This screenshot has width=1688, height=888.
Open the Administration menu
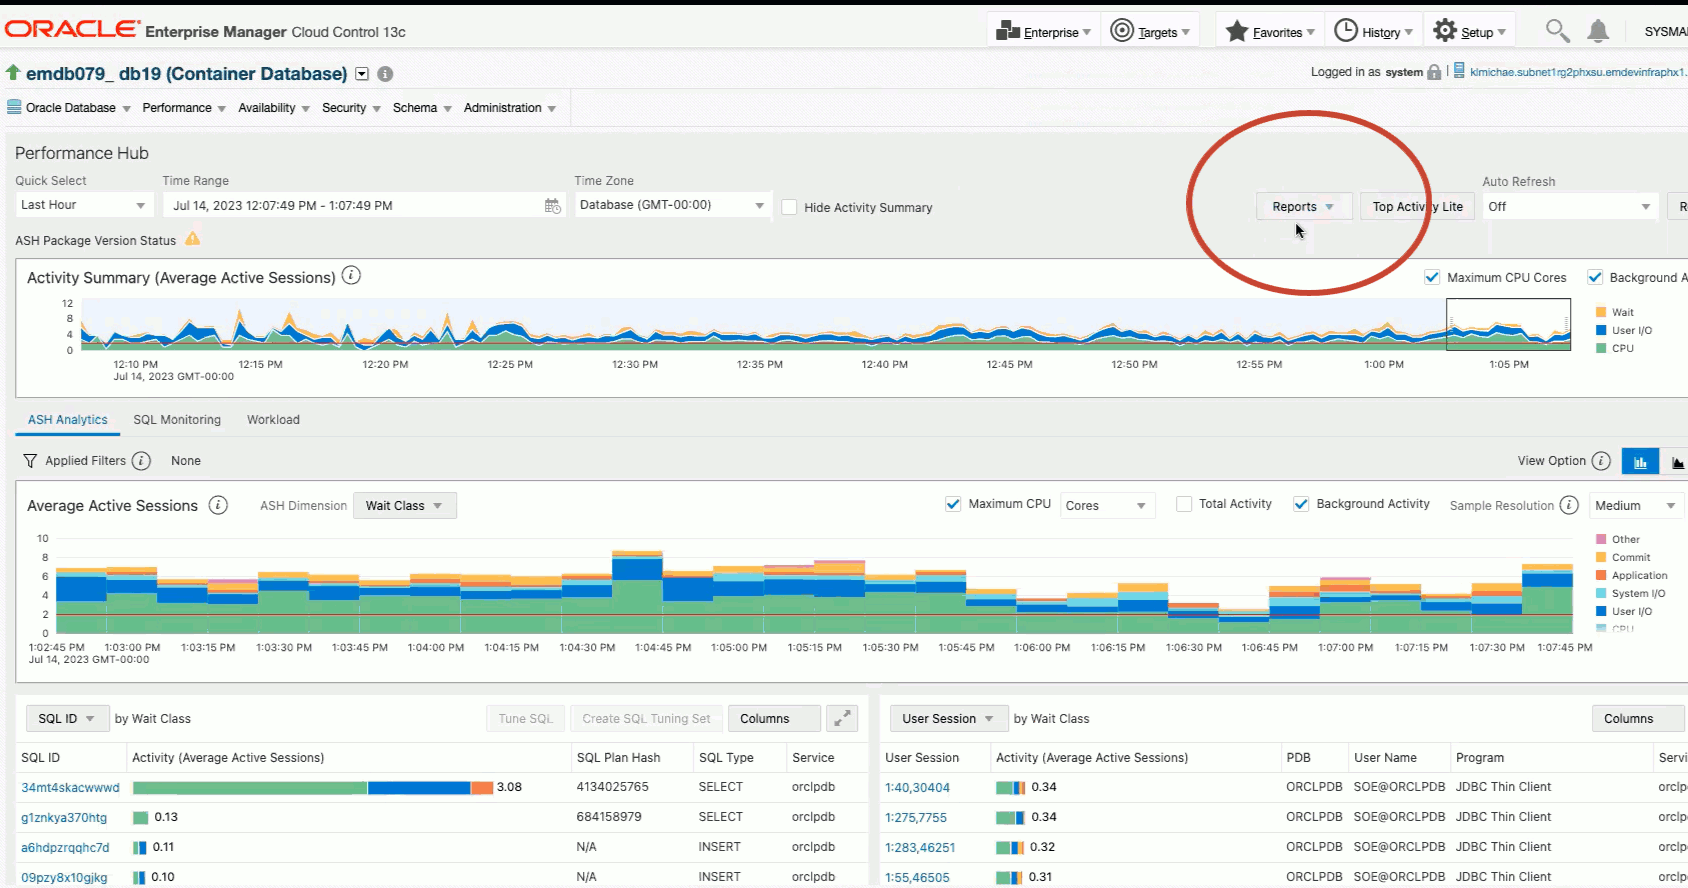tap(510, 108)
